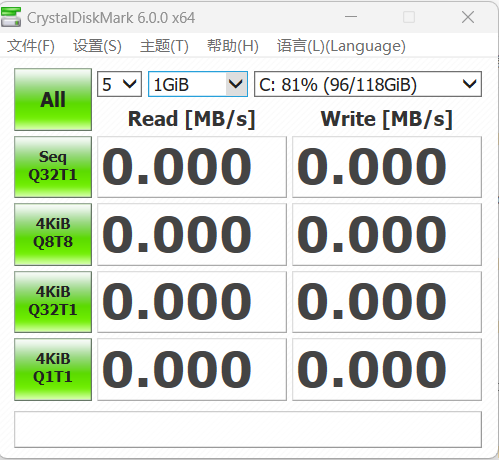Viewport: 499px width, 460px height.
Task: Run the 4KiB Q1T1 test
Action: pos(53,369)
